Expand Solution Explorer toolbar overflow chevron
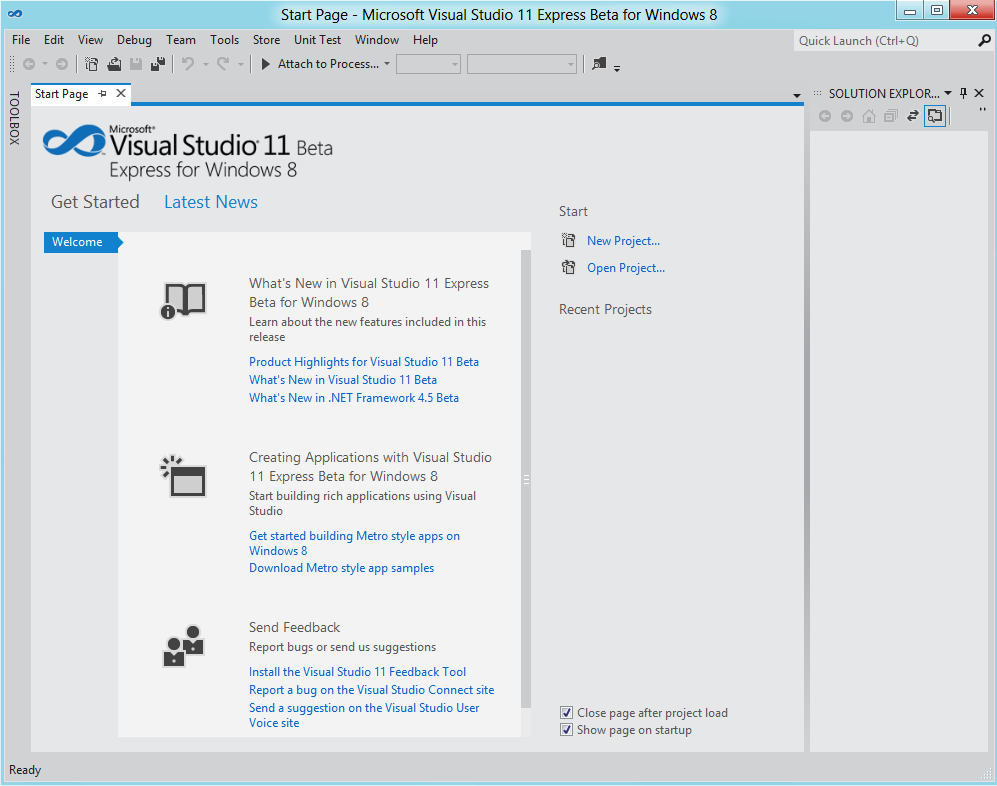The height and width of the screenshot is (786, 997). point(982,111)
